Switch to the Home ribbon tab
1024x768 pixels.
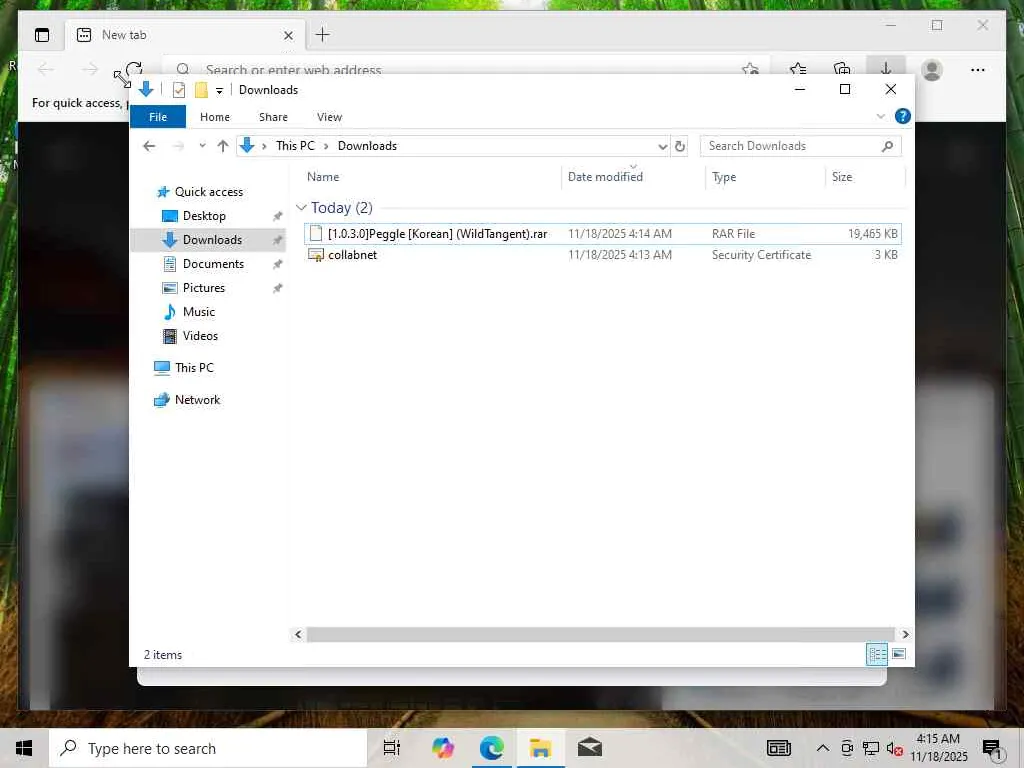click(x=215, y=117)
